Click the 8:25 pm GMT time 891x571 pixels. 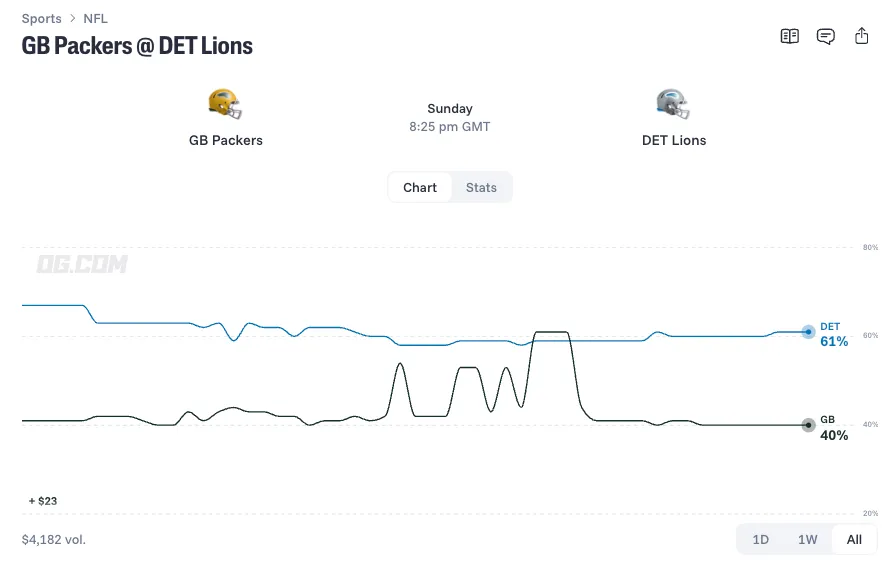449,127
